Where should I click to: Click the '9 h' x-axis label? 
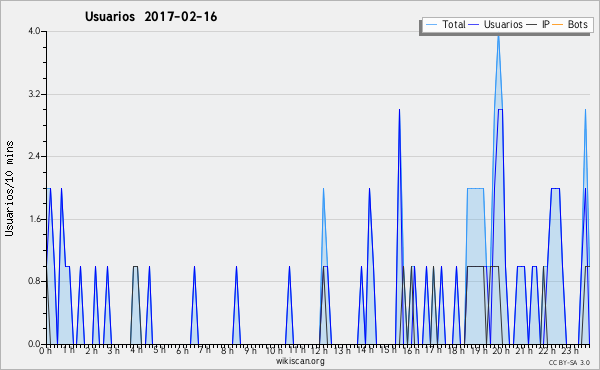pyautogui.click(x=251, y=350)
